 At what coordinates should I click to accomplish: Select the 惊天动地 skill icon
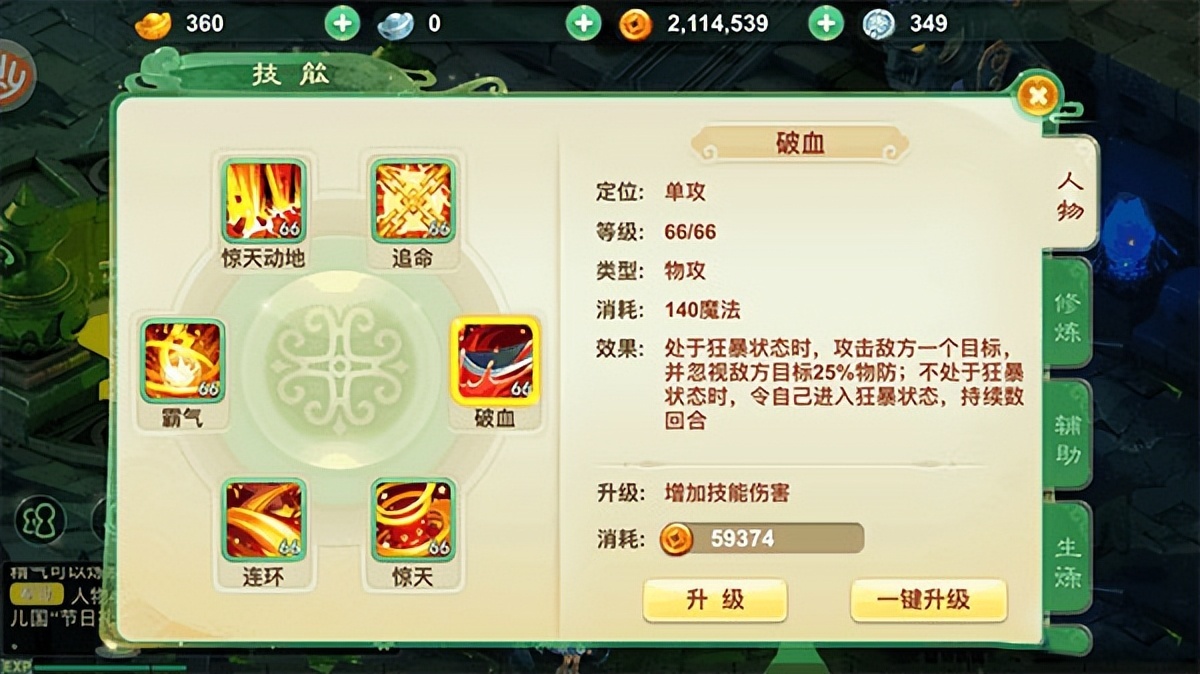tap(264, 201)
